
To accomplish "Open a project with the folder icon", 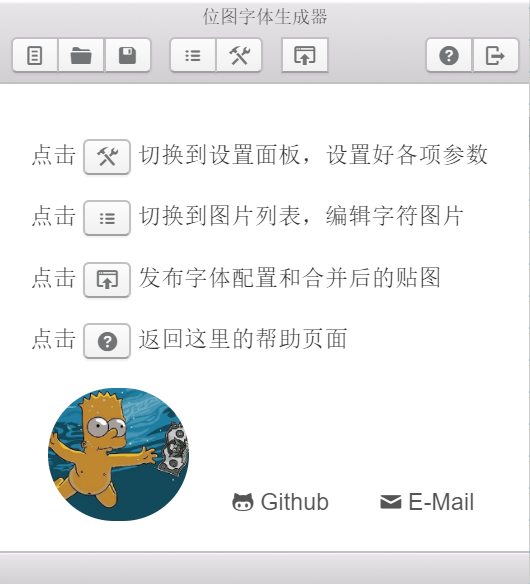I will (81, 55).
